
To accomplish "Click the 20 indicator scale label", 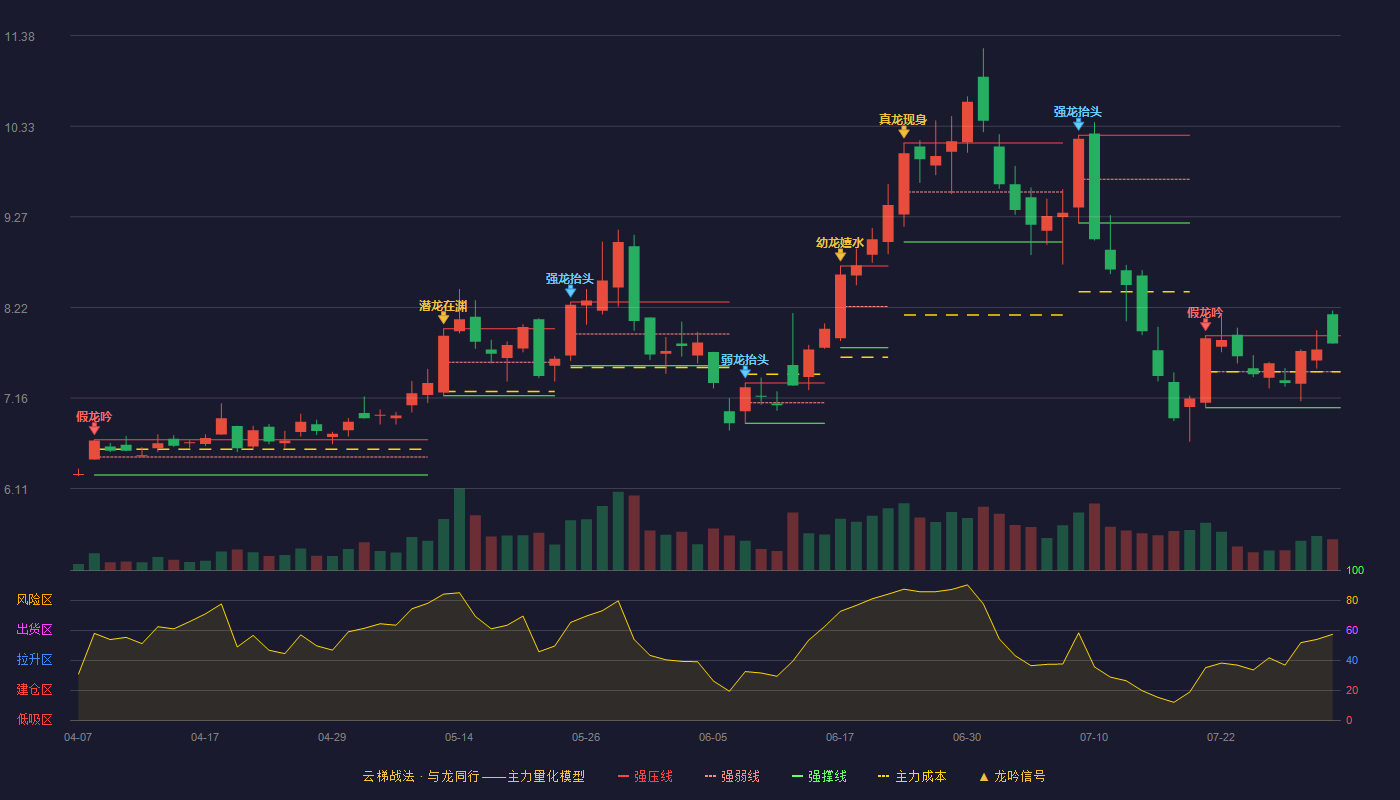I will [1352, 691].
